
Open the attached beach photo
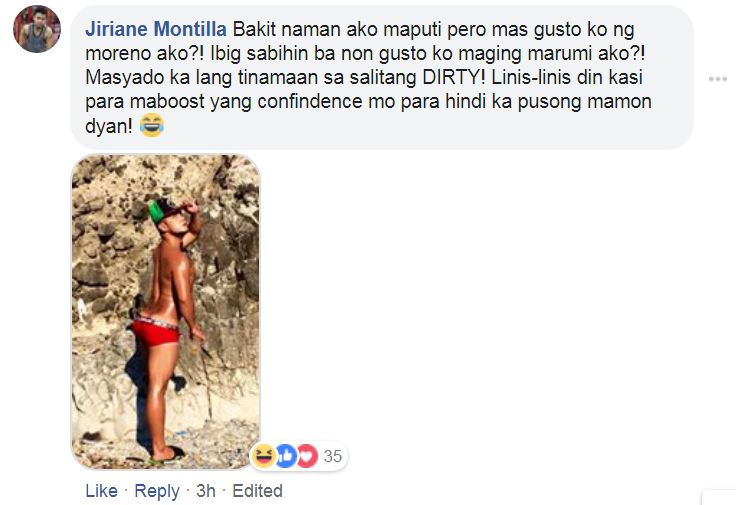pos(166,312)
